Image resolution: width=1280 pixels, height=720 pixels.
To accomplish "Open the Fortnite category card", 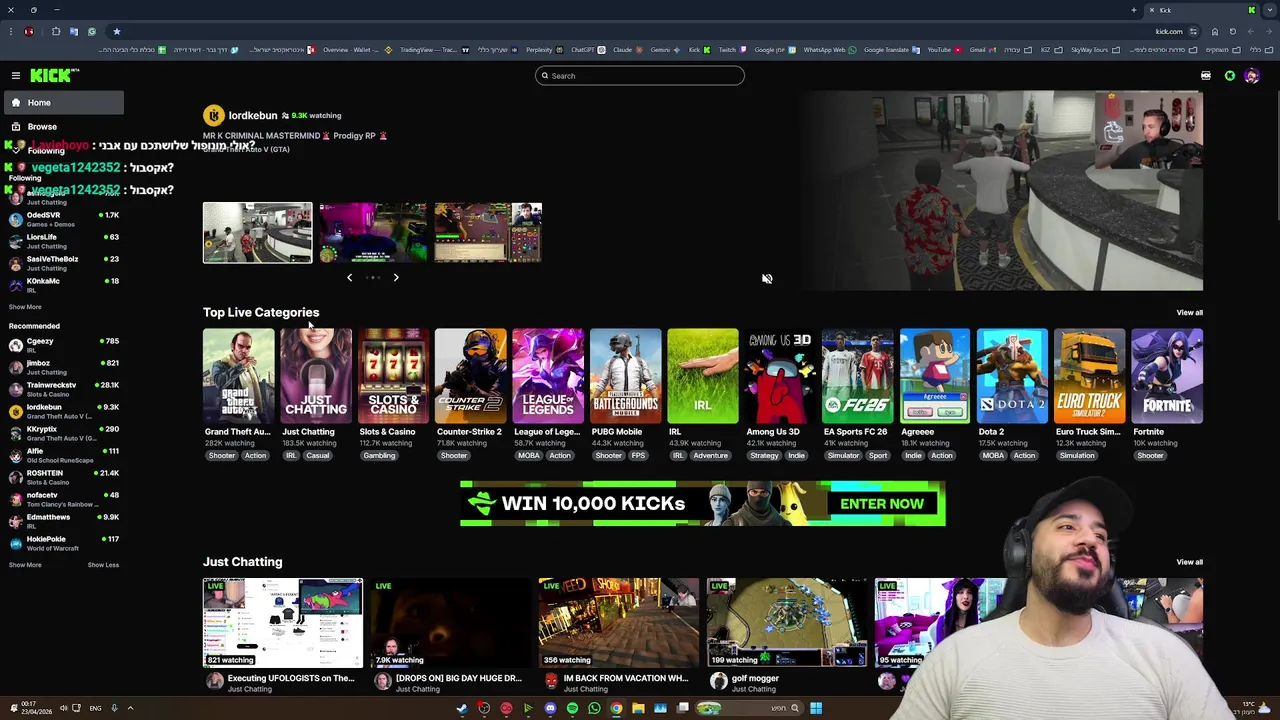I will 1167,376.
